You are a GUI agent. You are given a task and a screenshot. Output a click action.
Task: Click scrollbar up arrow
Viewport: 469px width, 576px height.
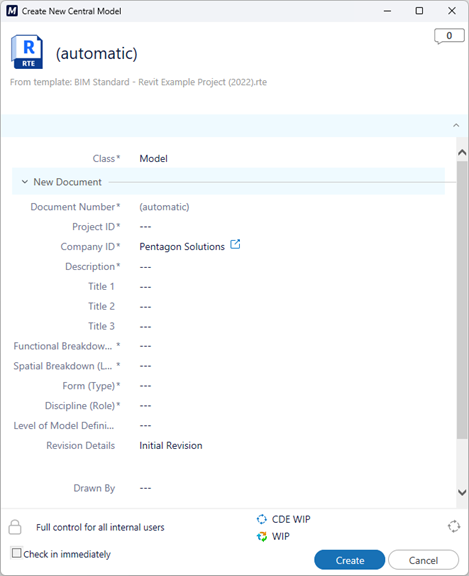[462, 152]
